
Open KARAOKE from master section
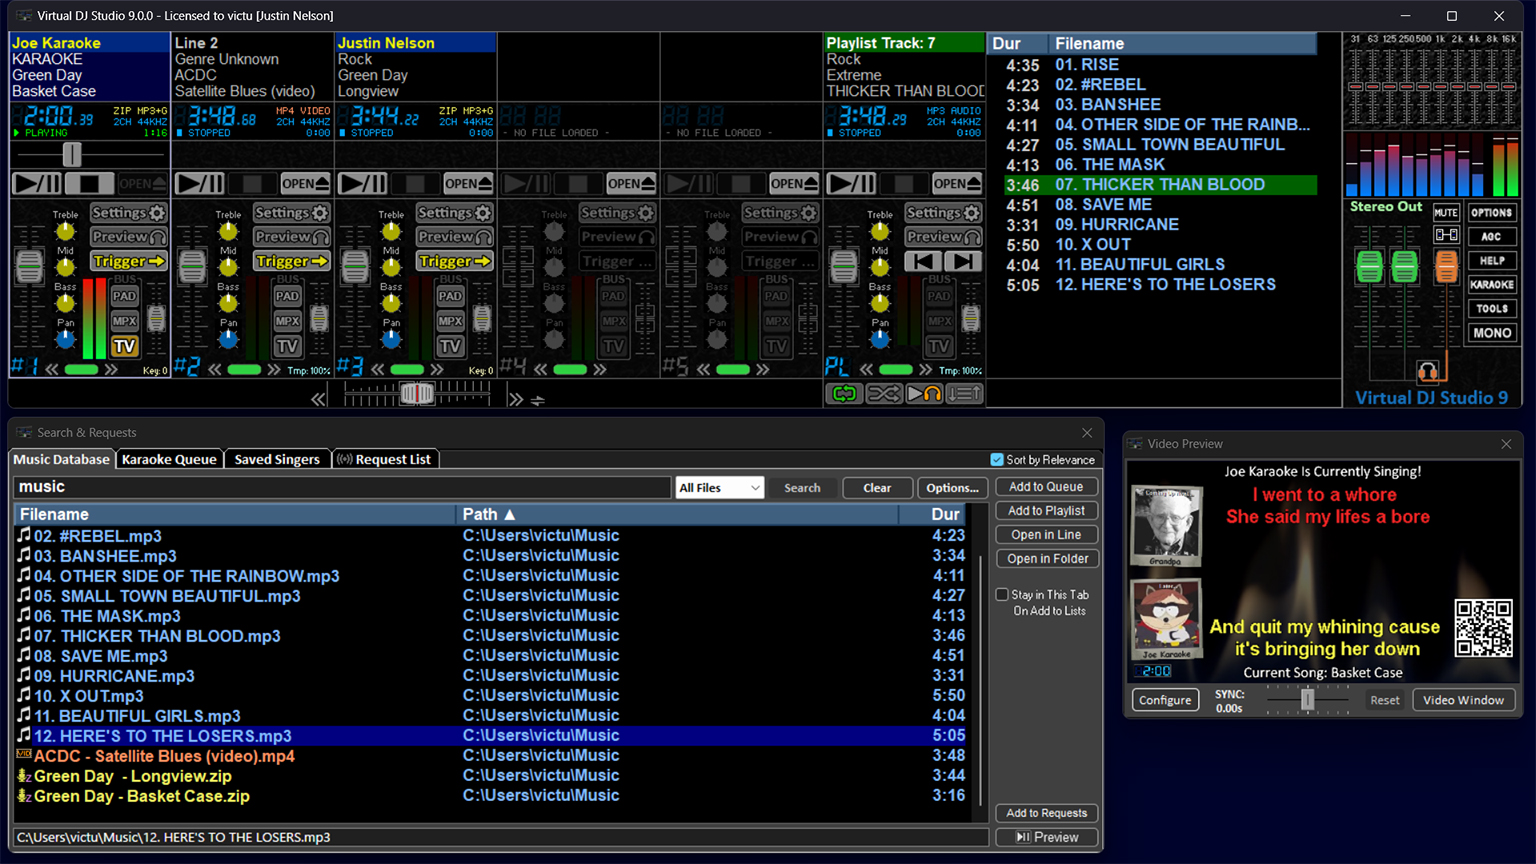1492,285
